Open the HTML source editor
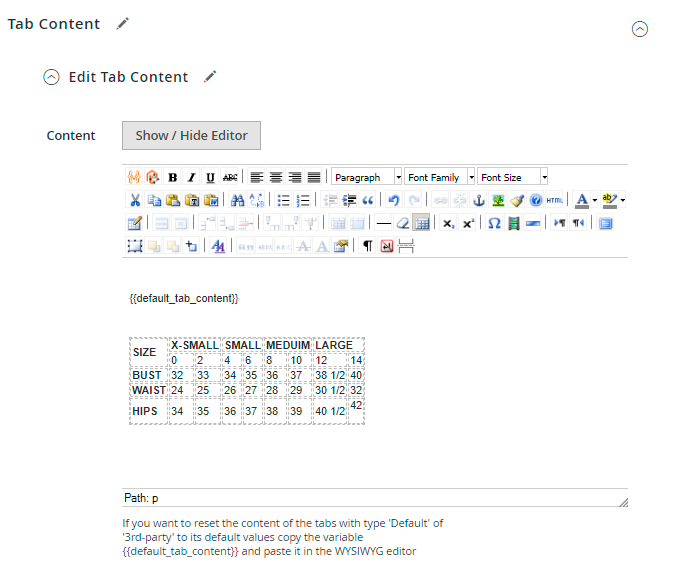 click(x=555, y=200)
